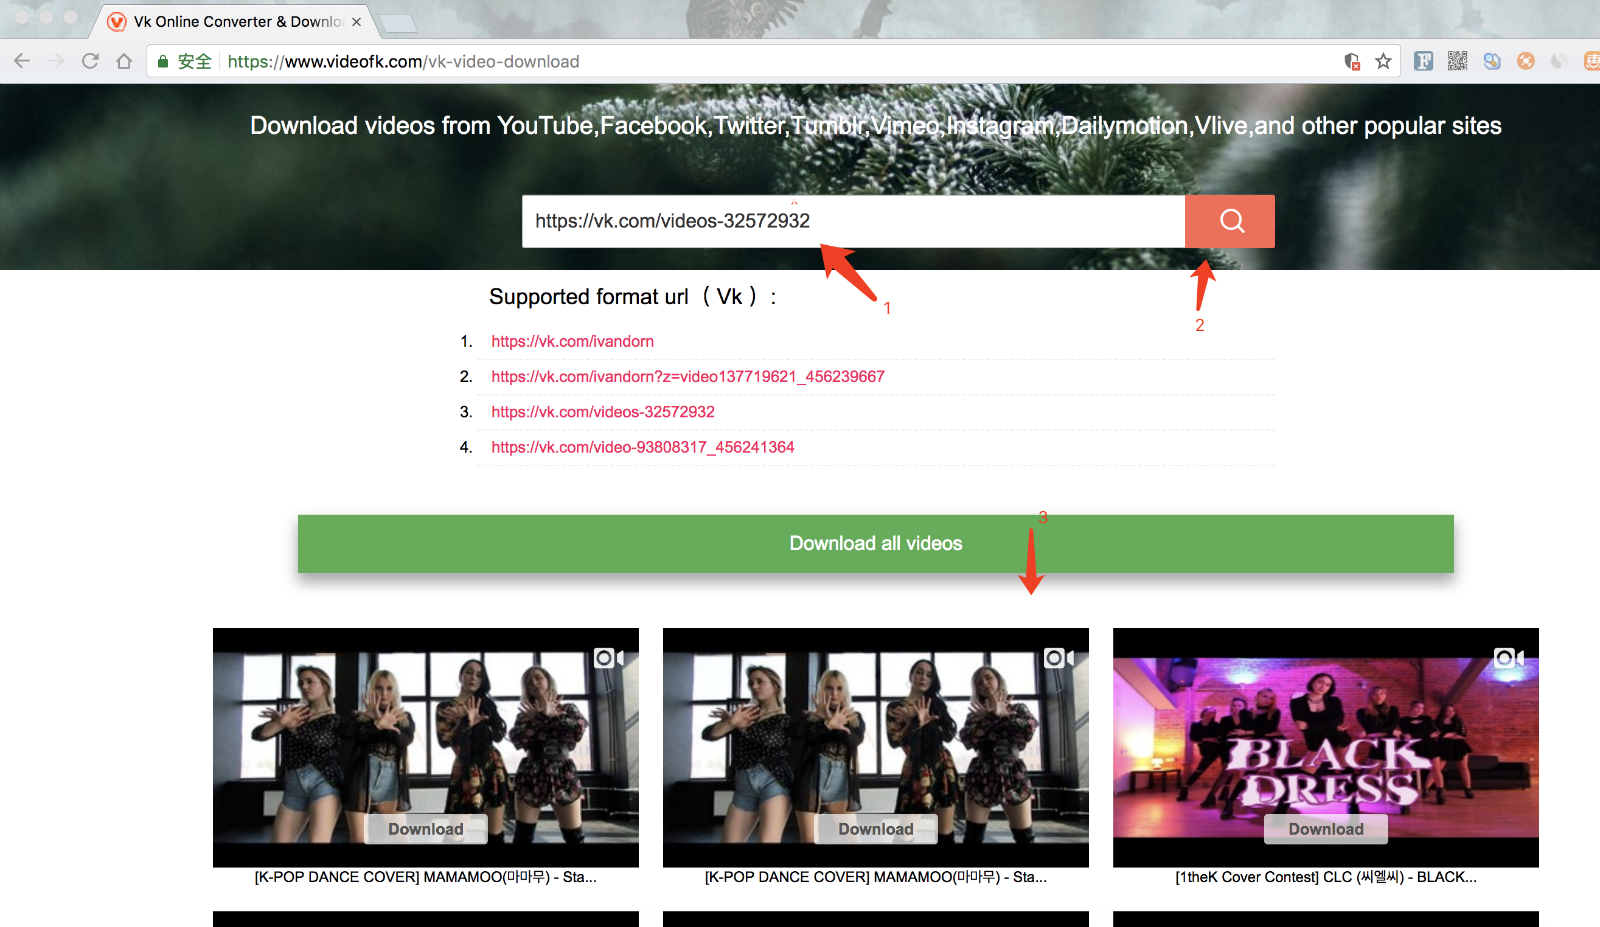Click the Vivaldi favicon on the tab
The image size is (1600, 927).
coord(117,22)
